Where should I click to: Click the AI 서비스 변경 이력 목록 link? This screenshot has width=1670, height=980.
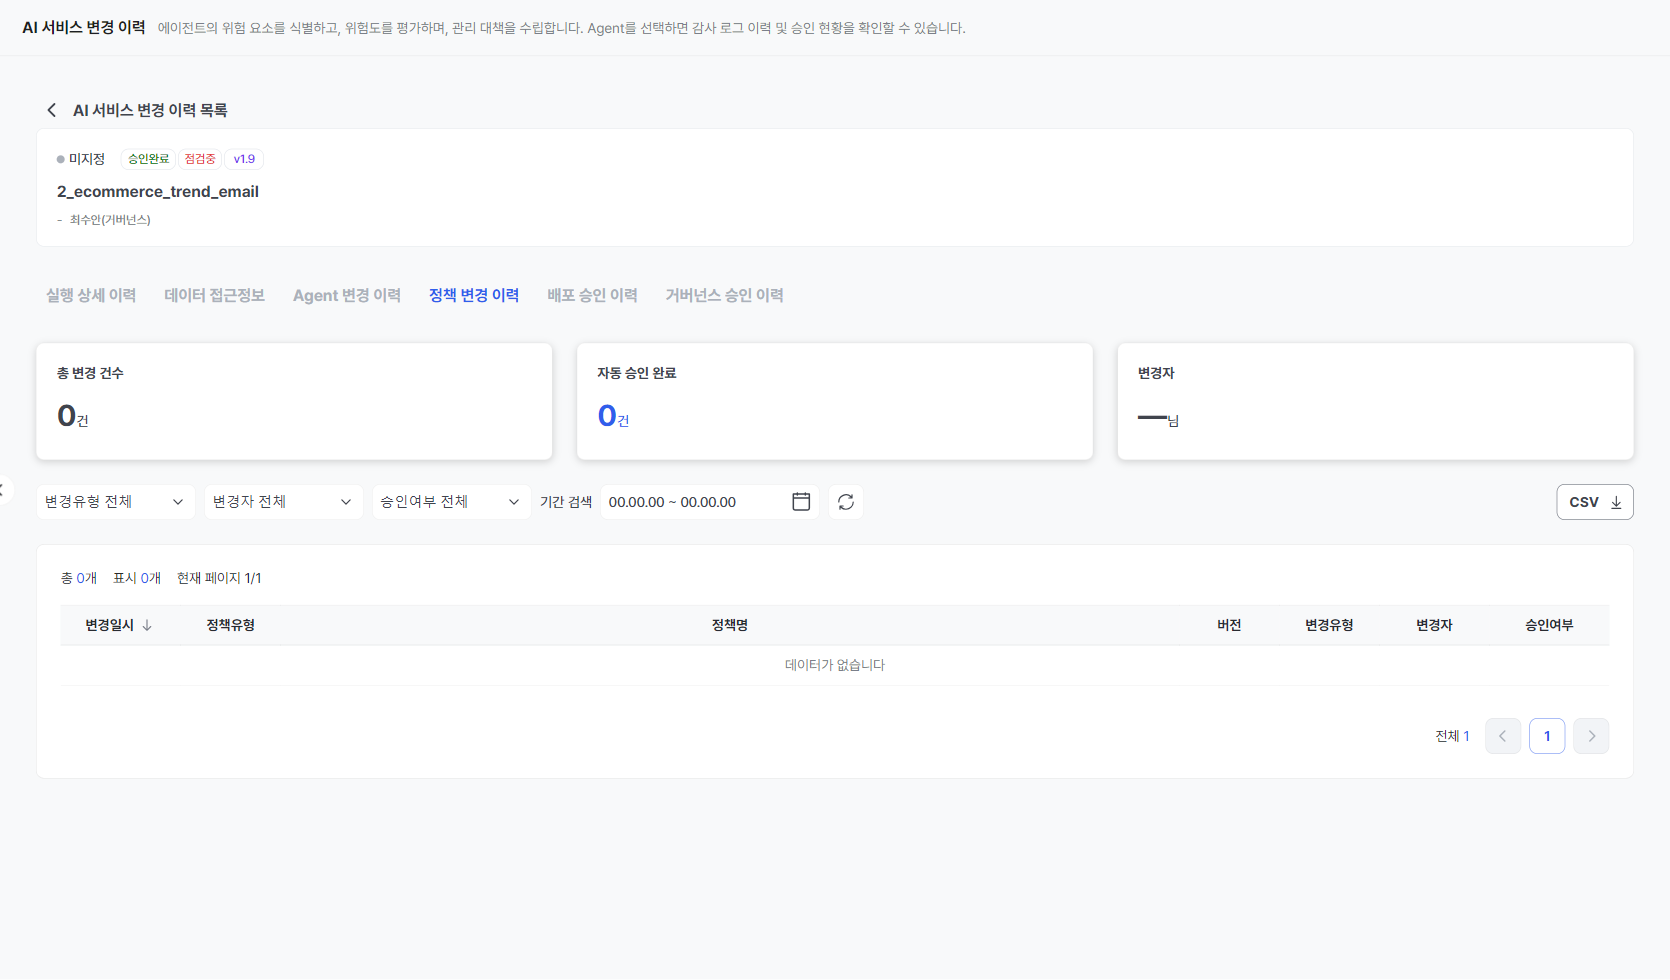(x=150, y=110)
